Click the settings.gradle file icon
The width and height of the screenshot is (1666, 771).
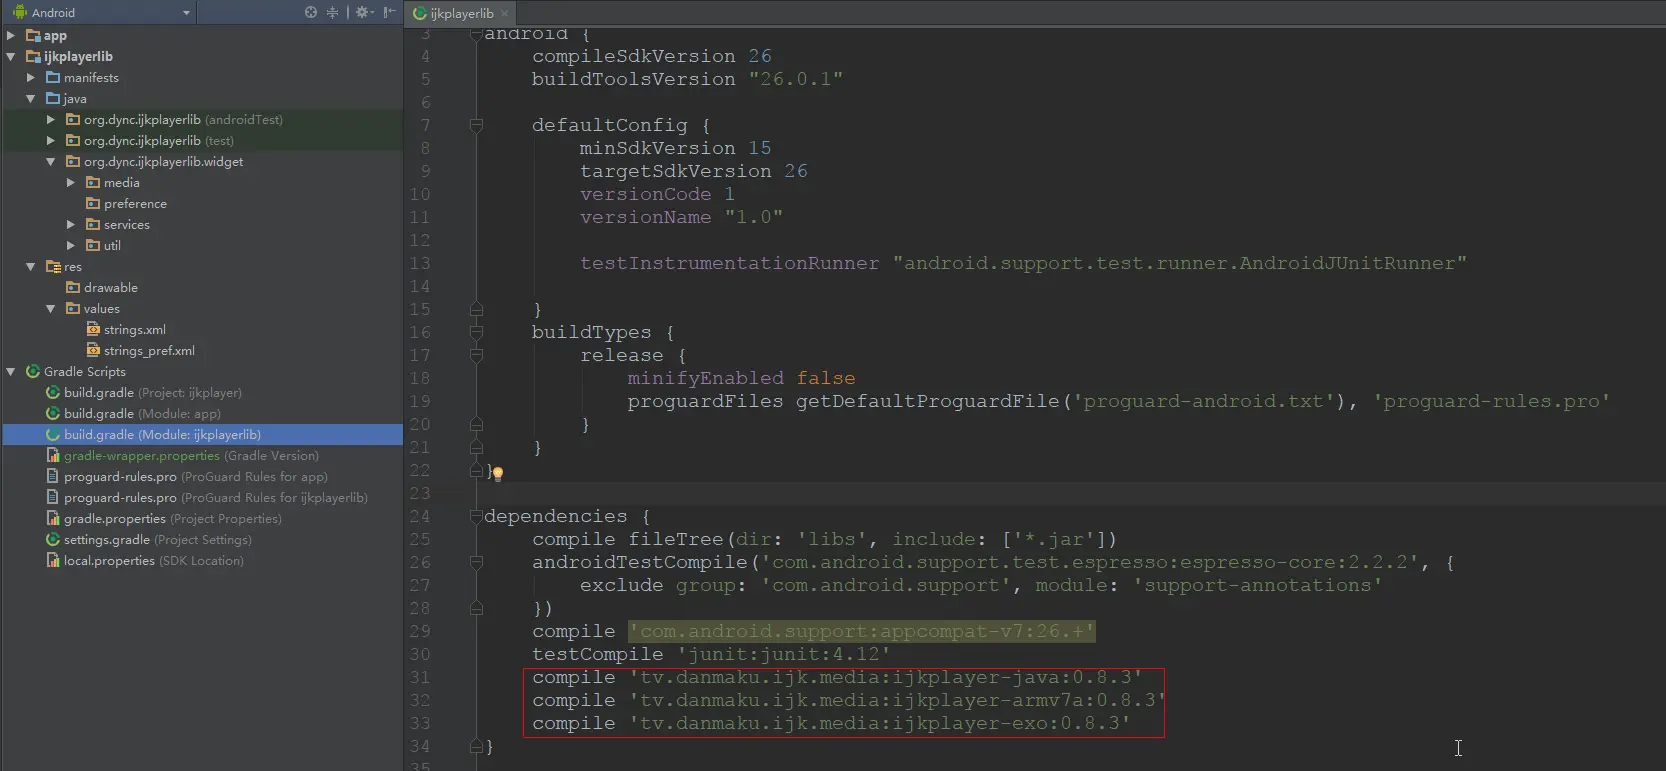pyautogui.click(x=53, y=539)
